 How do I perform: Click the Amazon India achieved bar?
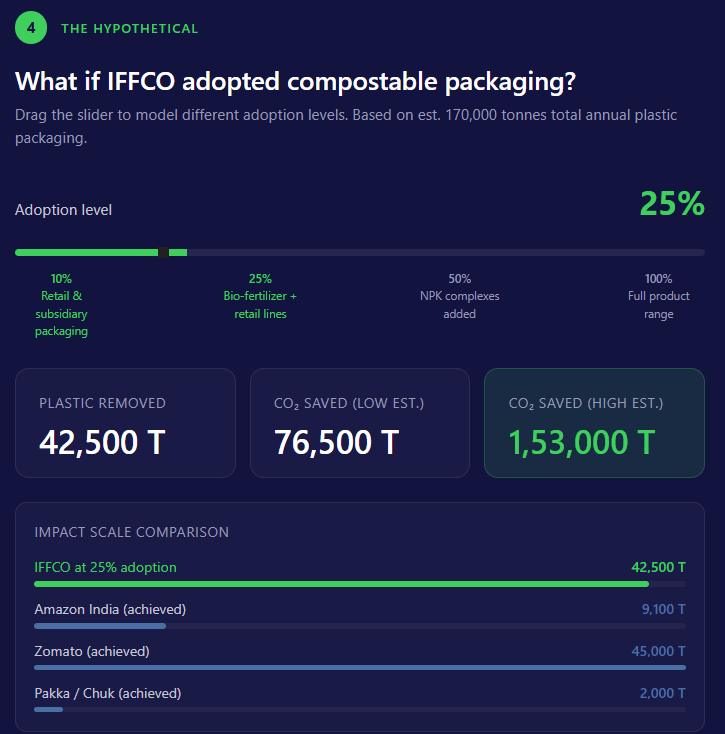pos(100,626)
